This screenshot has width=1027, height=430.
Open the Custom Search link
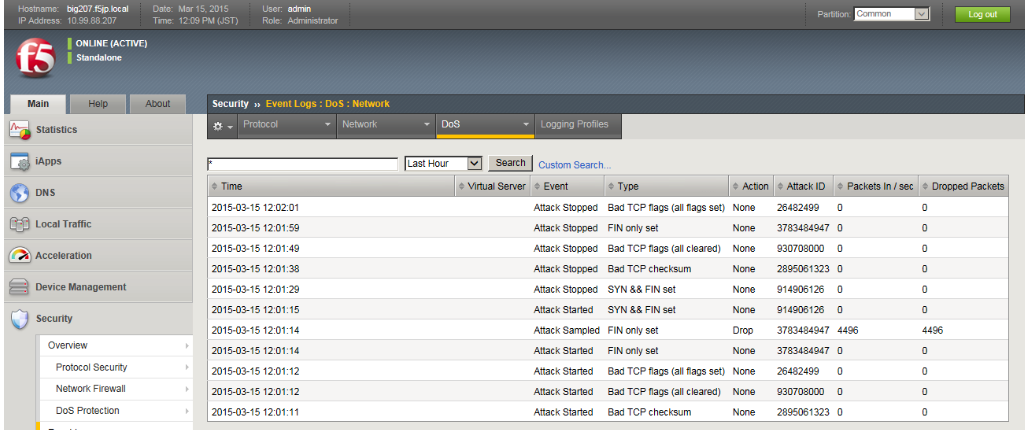click(x=574, y=165)
